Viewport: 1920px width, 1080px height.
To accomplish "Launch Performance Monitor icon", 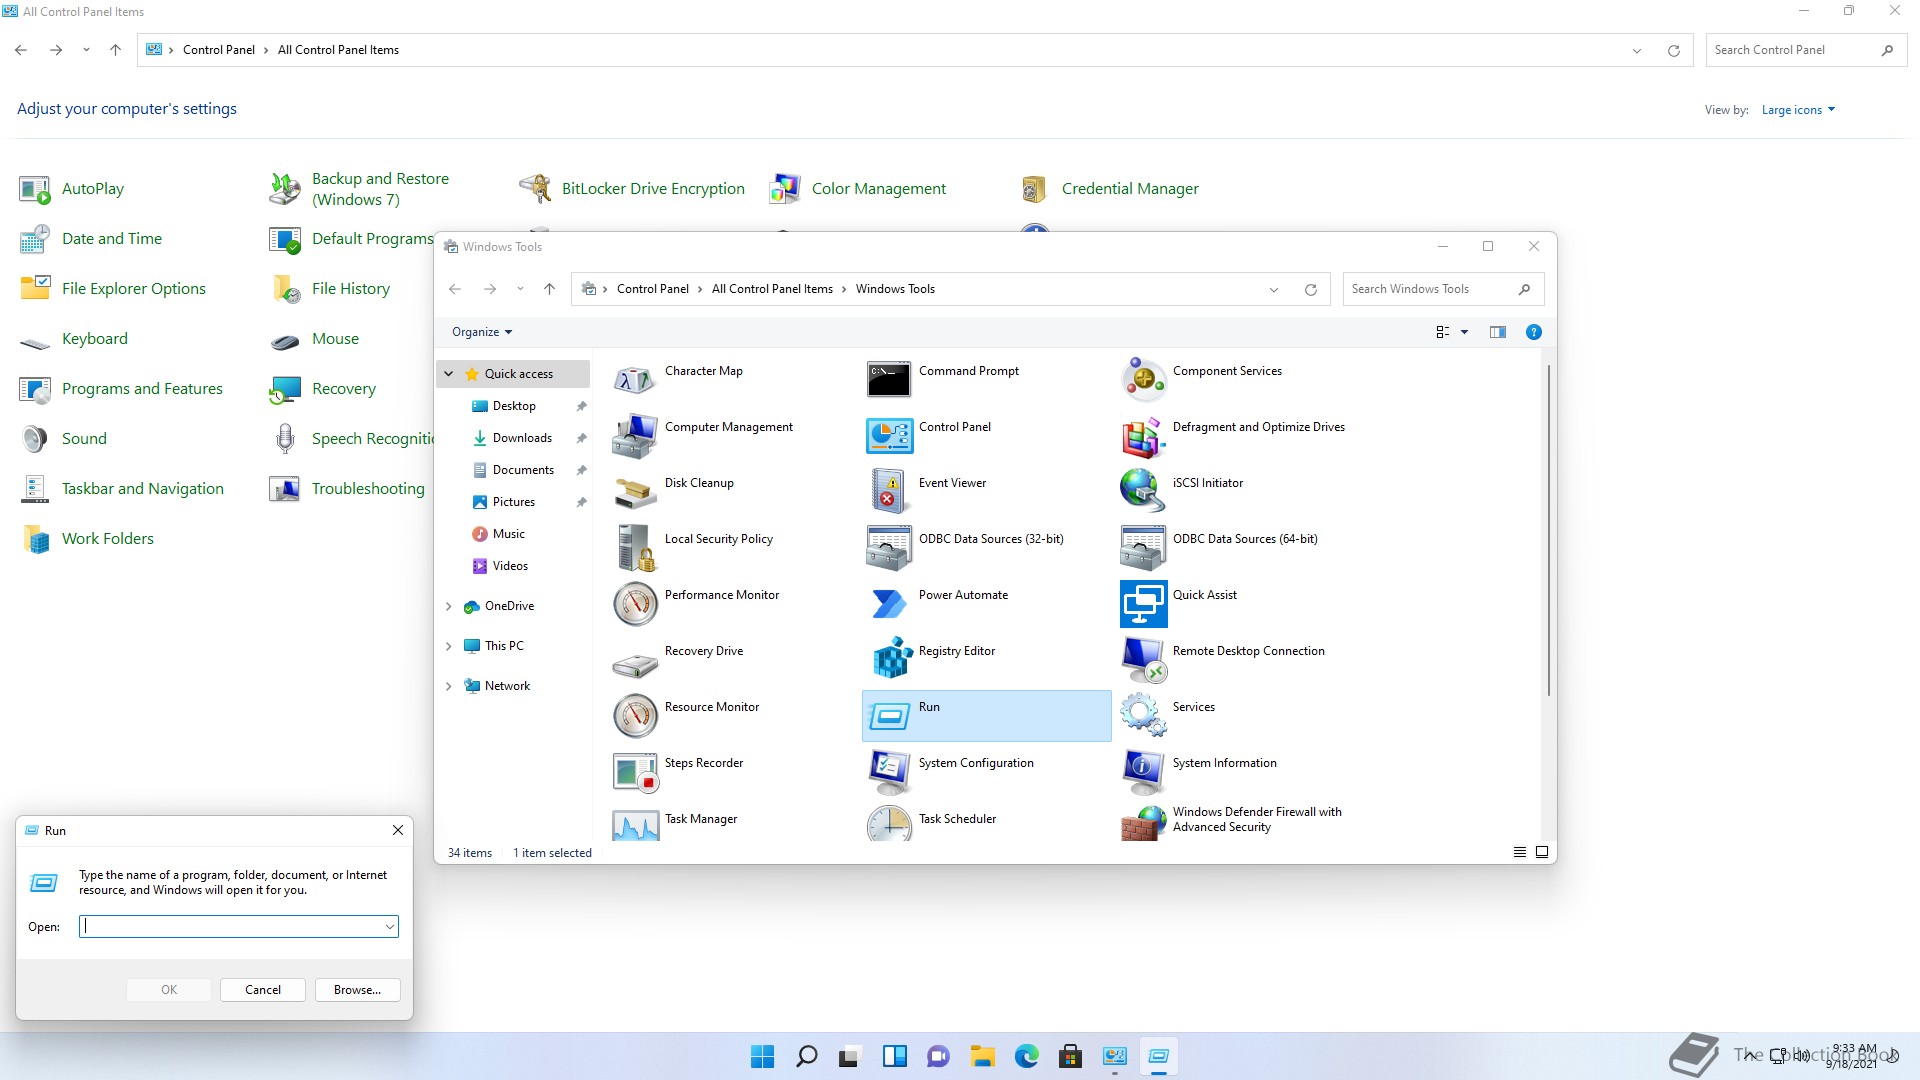I will click(x=635, y=603).
